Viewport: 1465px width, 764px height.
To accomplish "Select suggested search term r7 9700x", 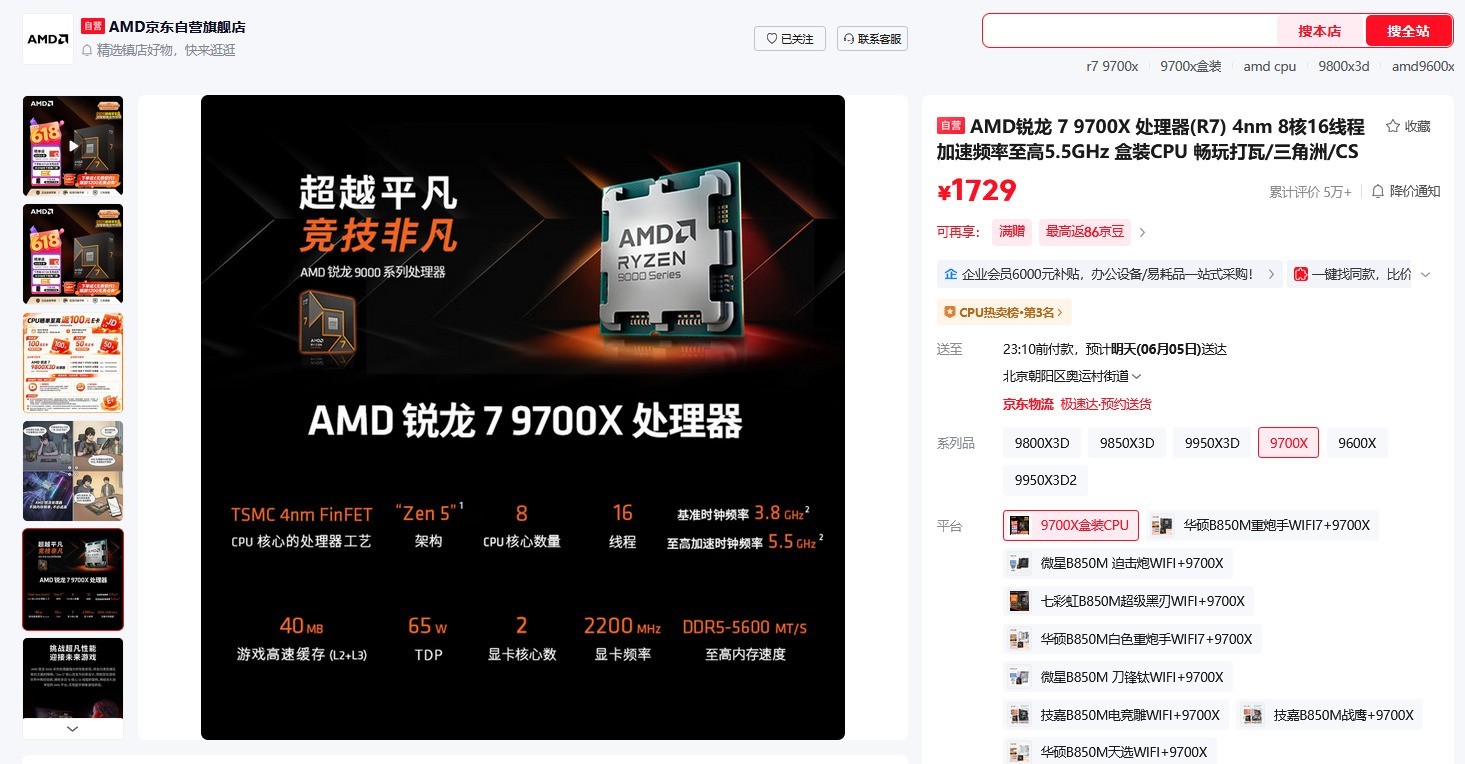I will click(1112, 66).
